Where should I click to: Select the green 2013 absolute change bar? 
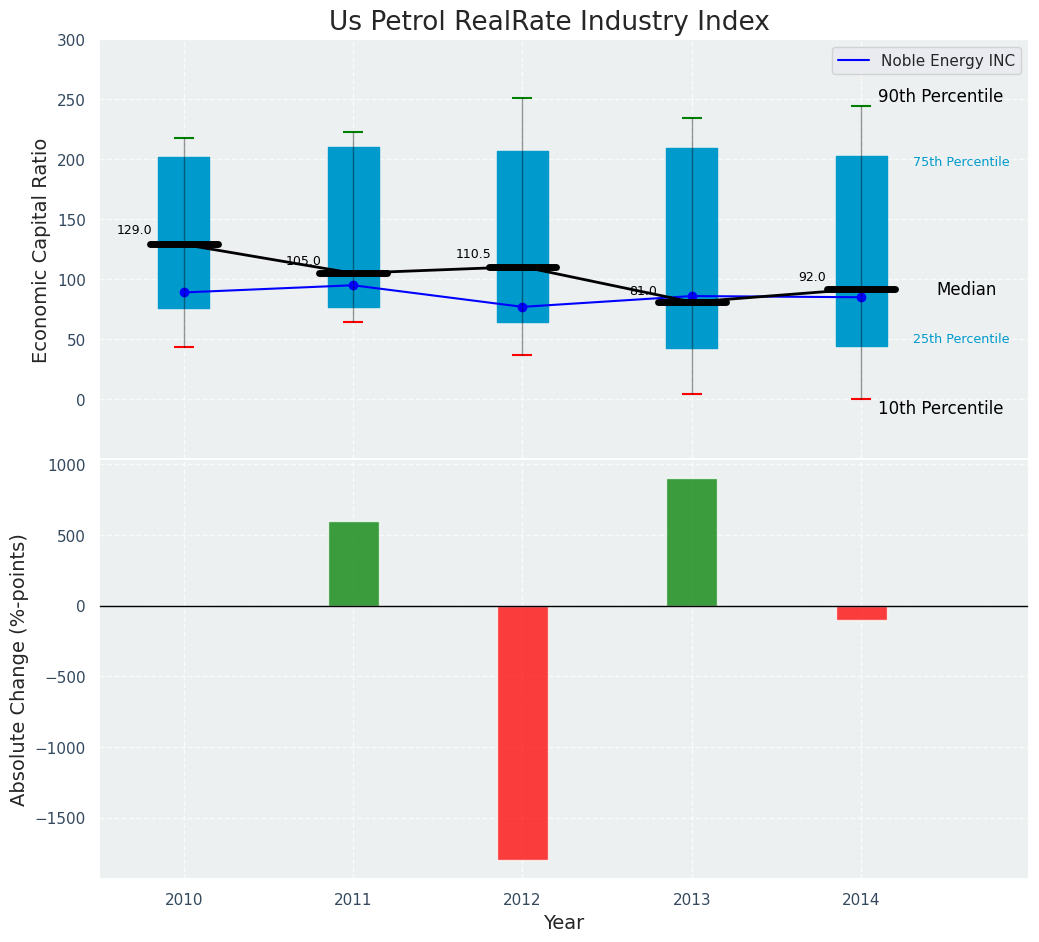(692, 542)
